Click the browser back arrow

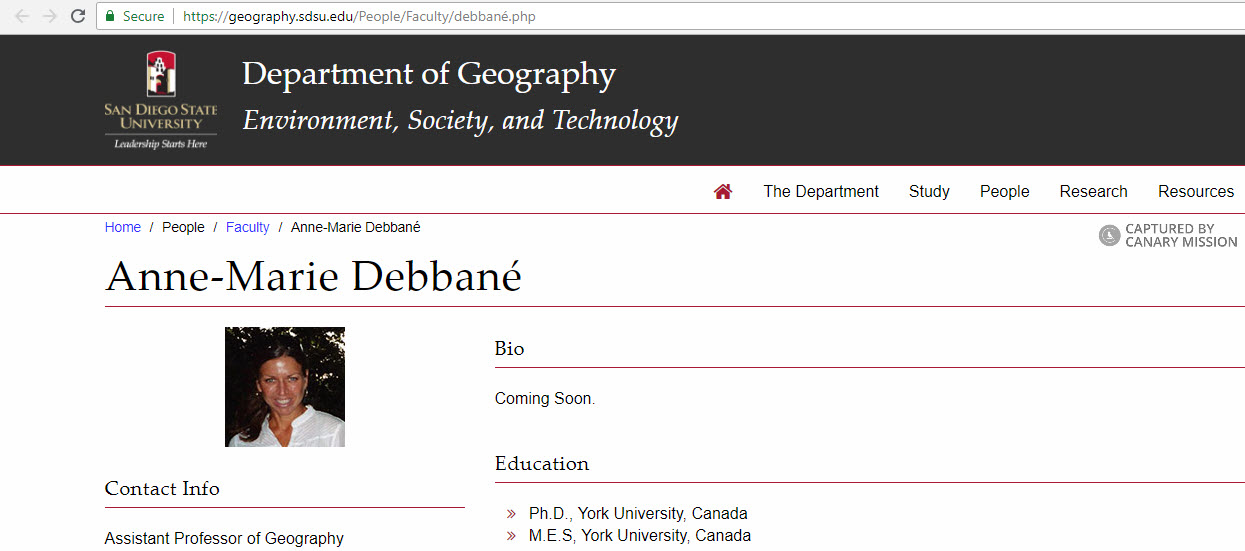click(x=22, y=16)
